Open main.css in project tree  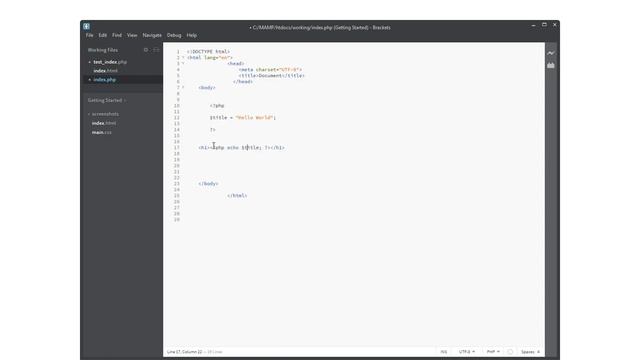pos(101,133)
